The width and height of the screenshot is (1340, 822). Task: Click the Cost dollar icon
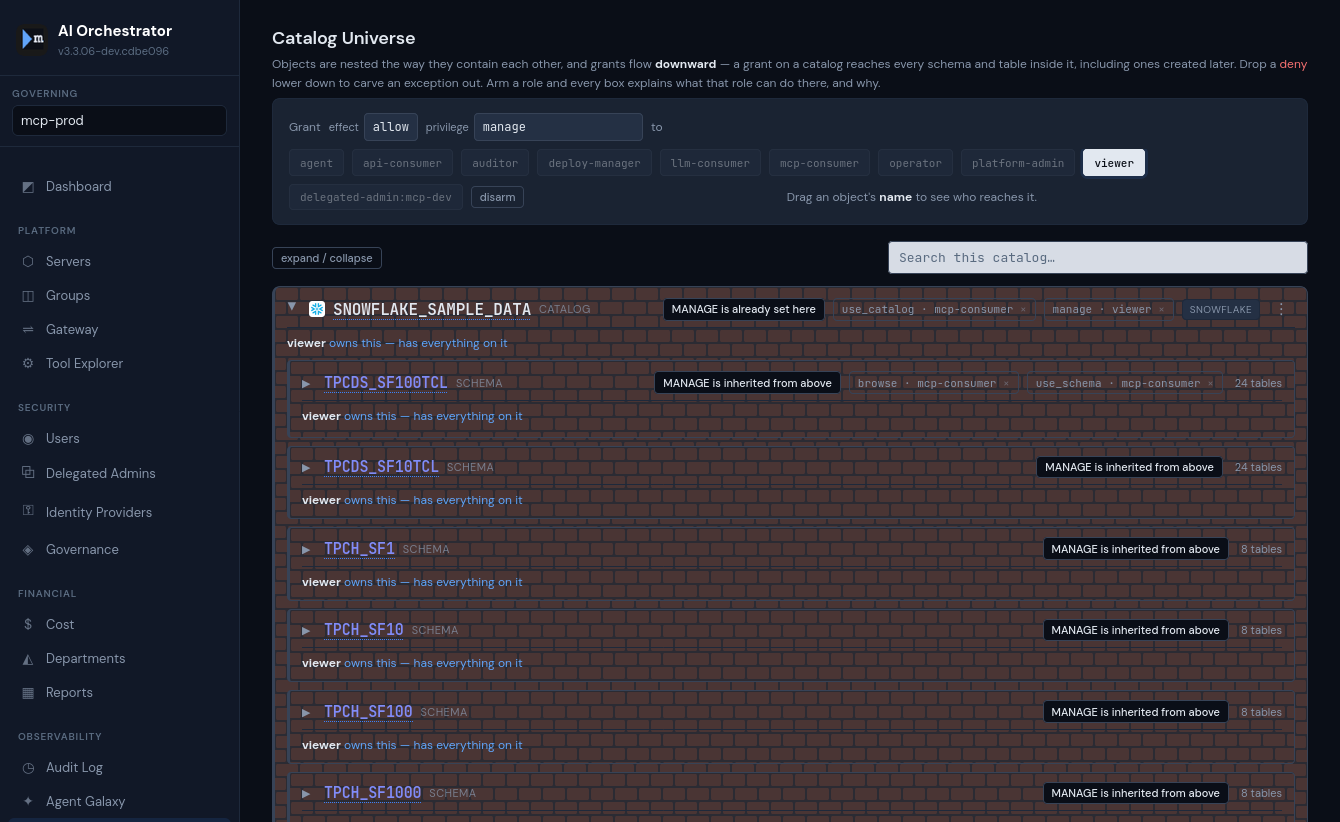(28, 625)
